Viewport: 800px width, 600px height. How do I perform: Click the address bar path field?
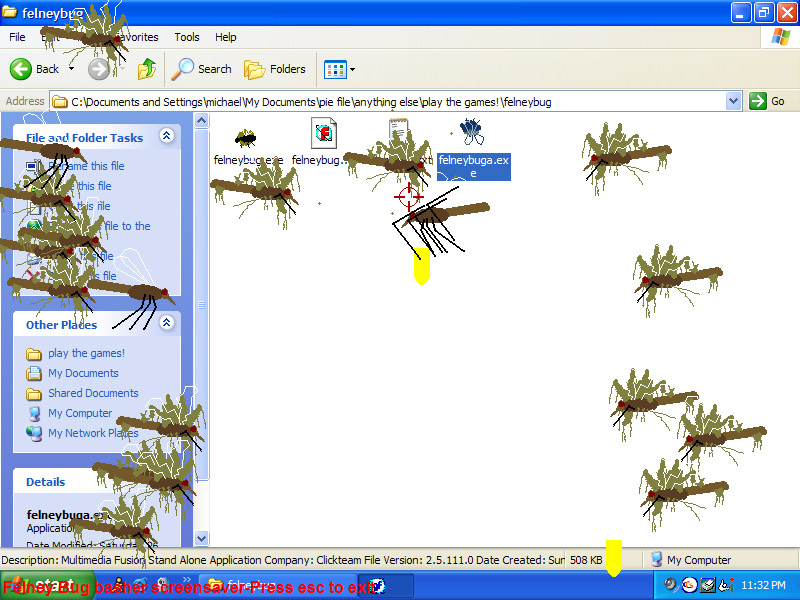390,101
